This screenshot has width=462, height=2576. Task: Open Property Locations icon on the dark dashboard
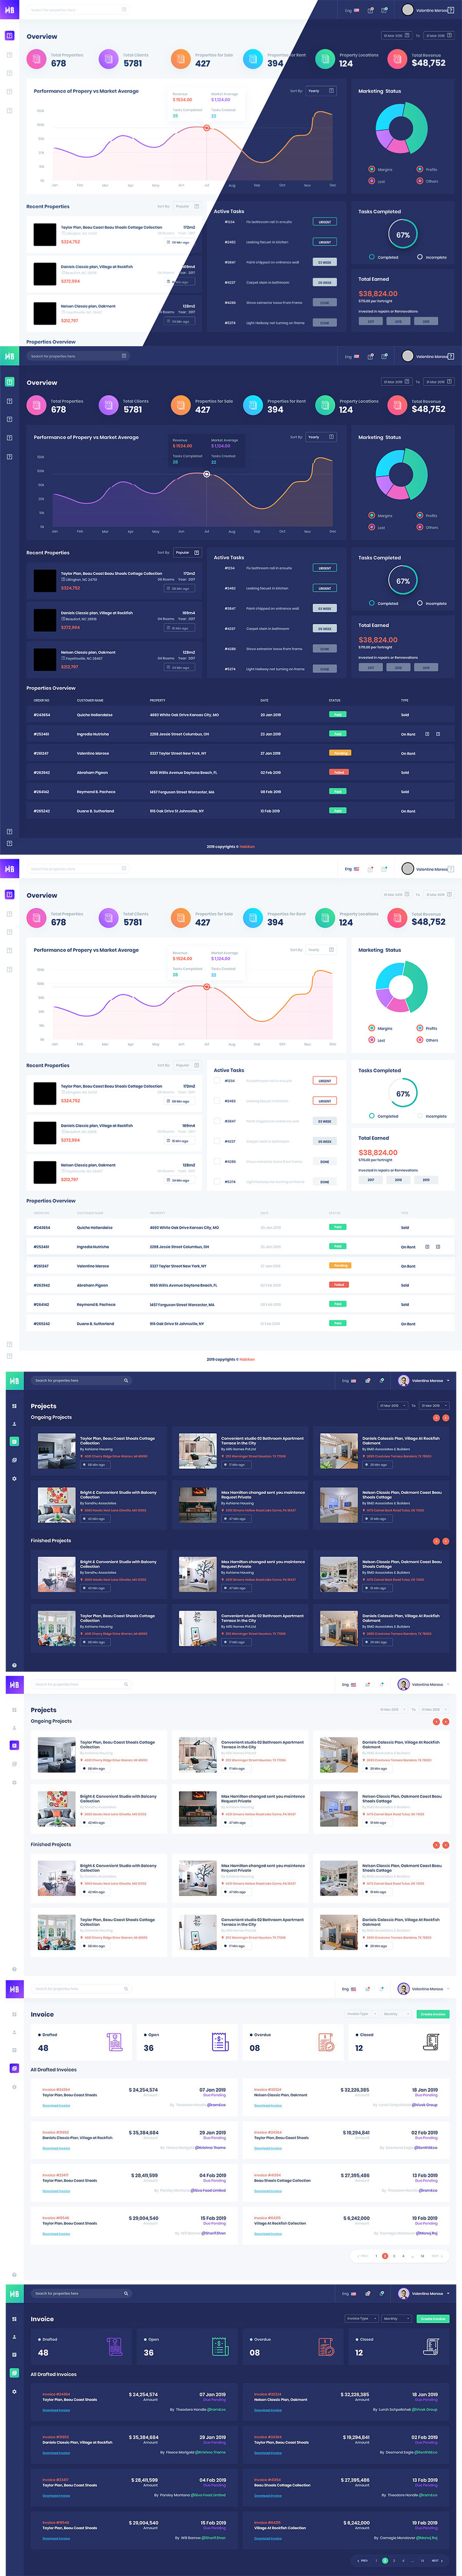pyautogui.click(x=324, y=406)
